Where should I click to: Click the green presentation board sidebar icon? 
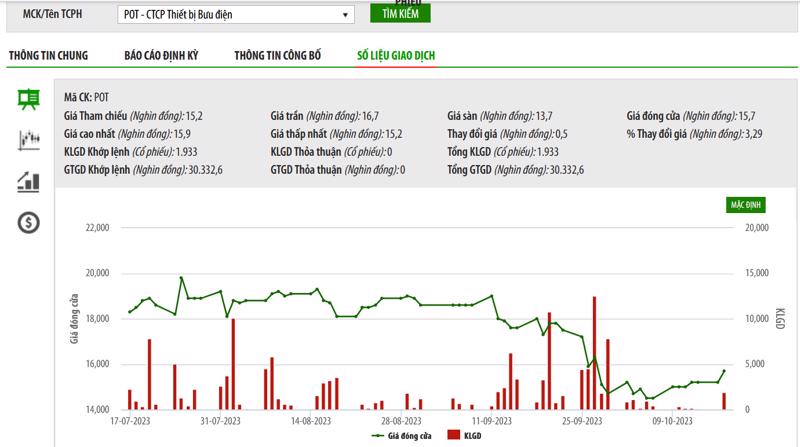pyautogui.click(x=28, y=98)
